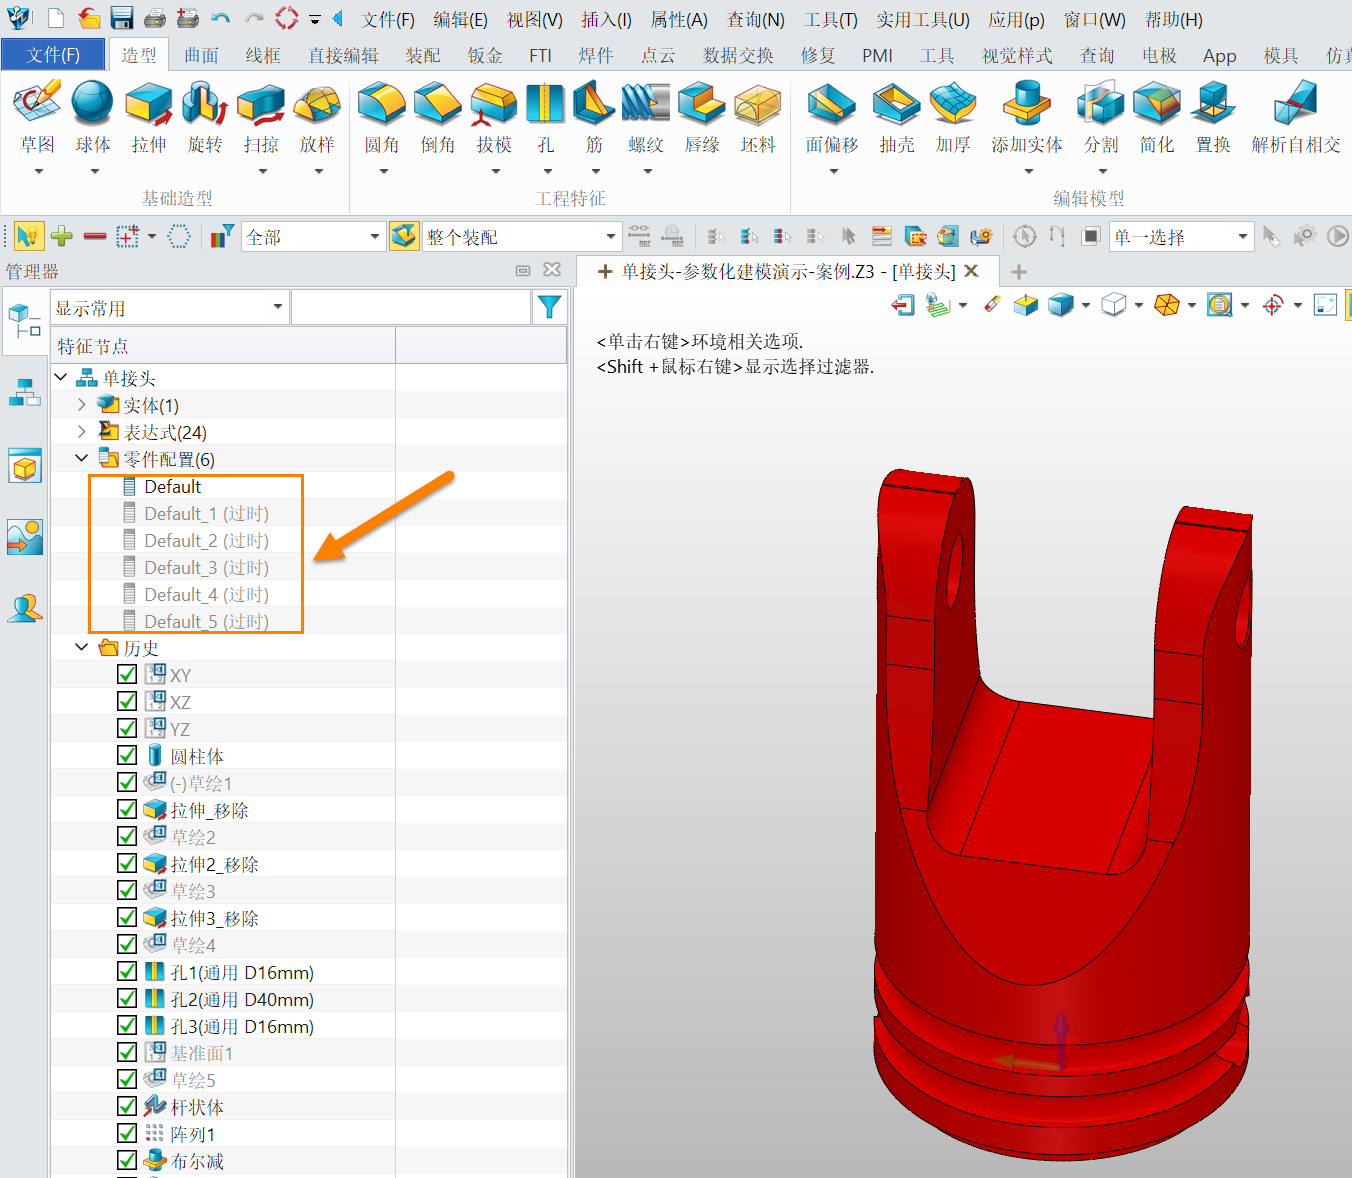Screen dimensions: 1352x1178
Task: Select the 螺纹 thread tool
Action: 646,119
